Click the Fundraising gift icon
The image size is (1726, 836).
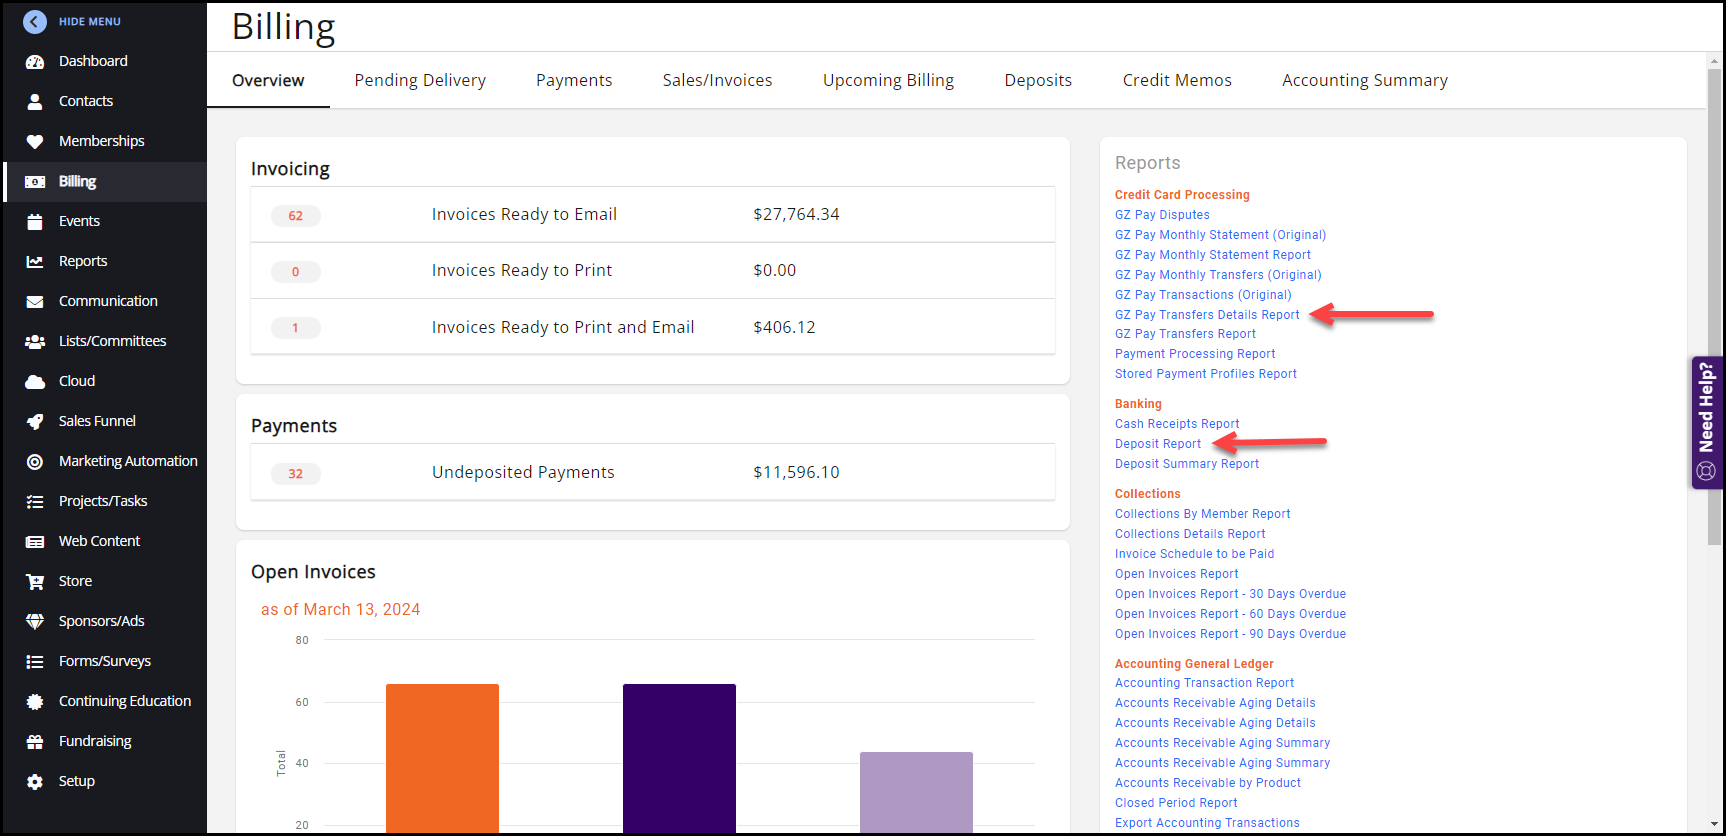point(35,741)
